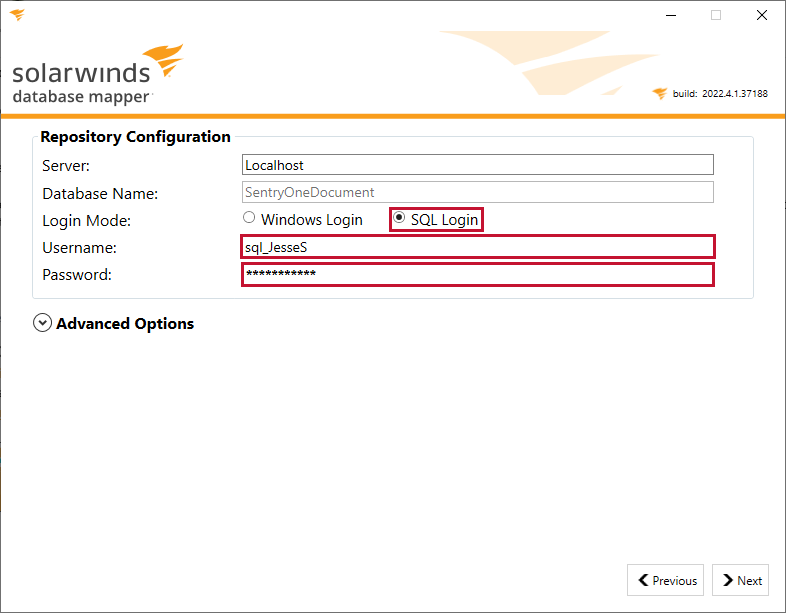Click the Server label
The image size is (786, 613).
(66, 166)
